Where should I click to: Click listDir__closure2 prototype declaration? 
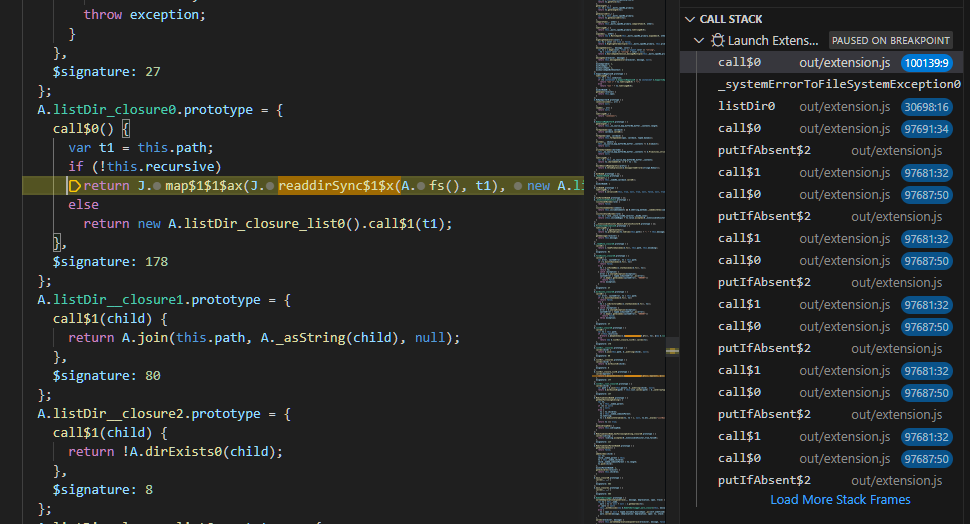pyautogui.click(x=164, y=413)
